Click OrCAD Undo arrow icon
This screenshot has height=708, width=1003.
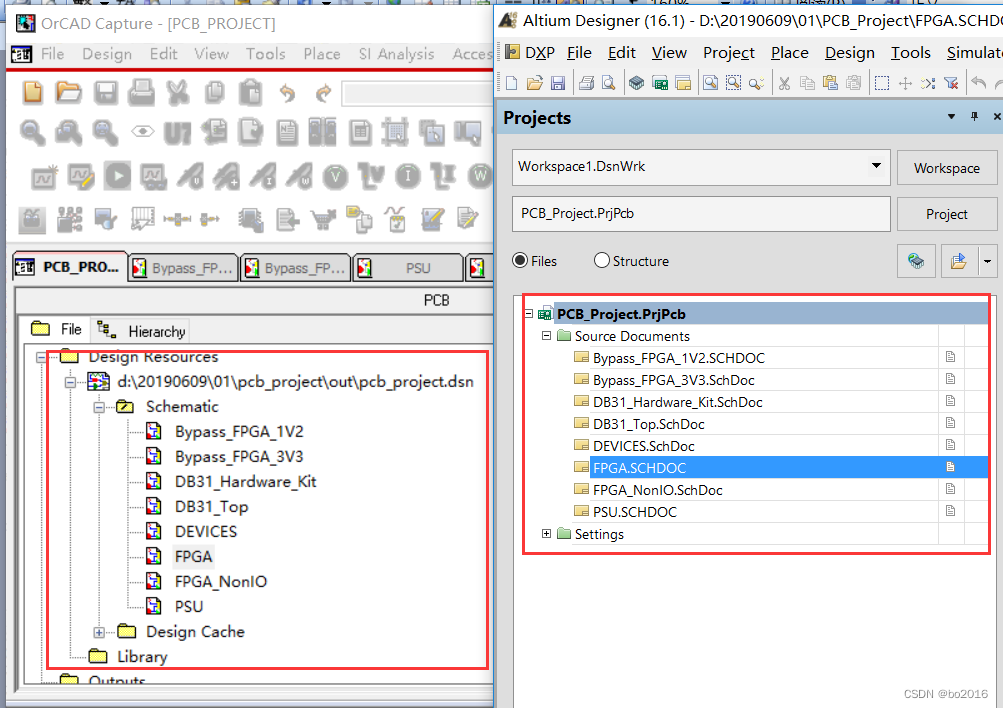click(x=287, y=93)
